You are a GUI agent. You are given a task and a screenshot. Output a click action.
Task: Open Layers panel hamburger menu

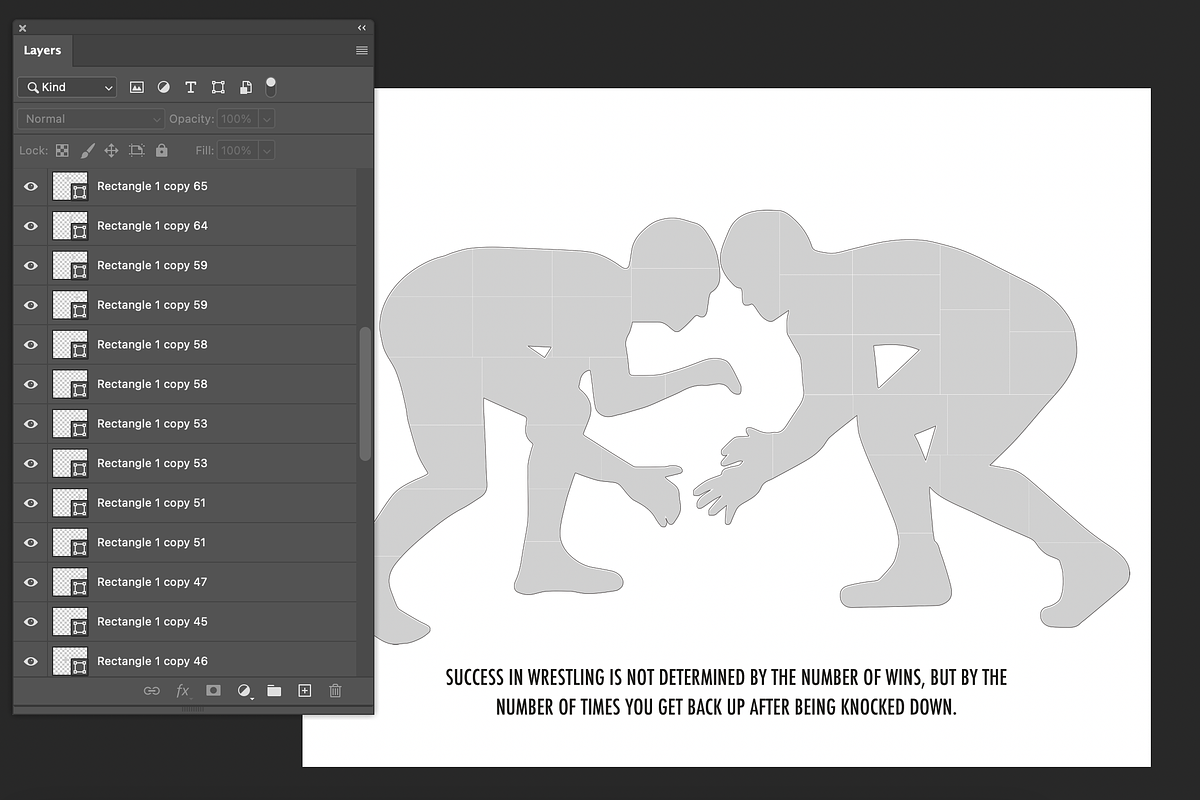pos(362,50)
